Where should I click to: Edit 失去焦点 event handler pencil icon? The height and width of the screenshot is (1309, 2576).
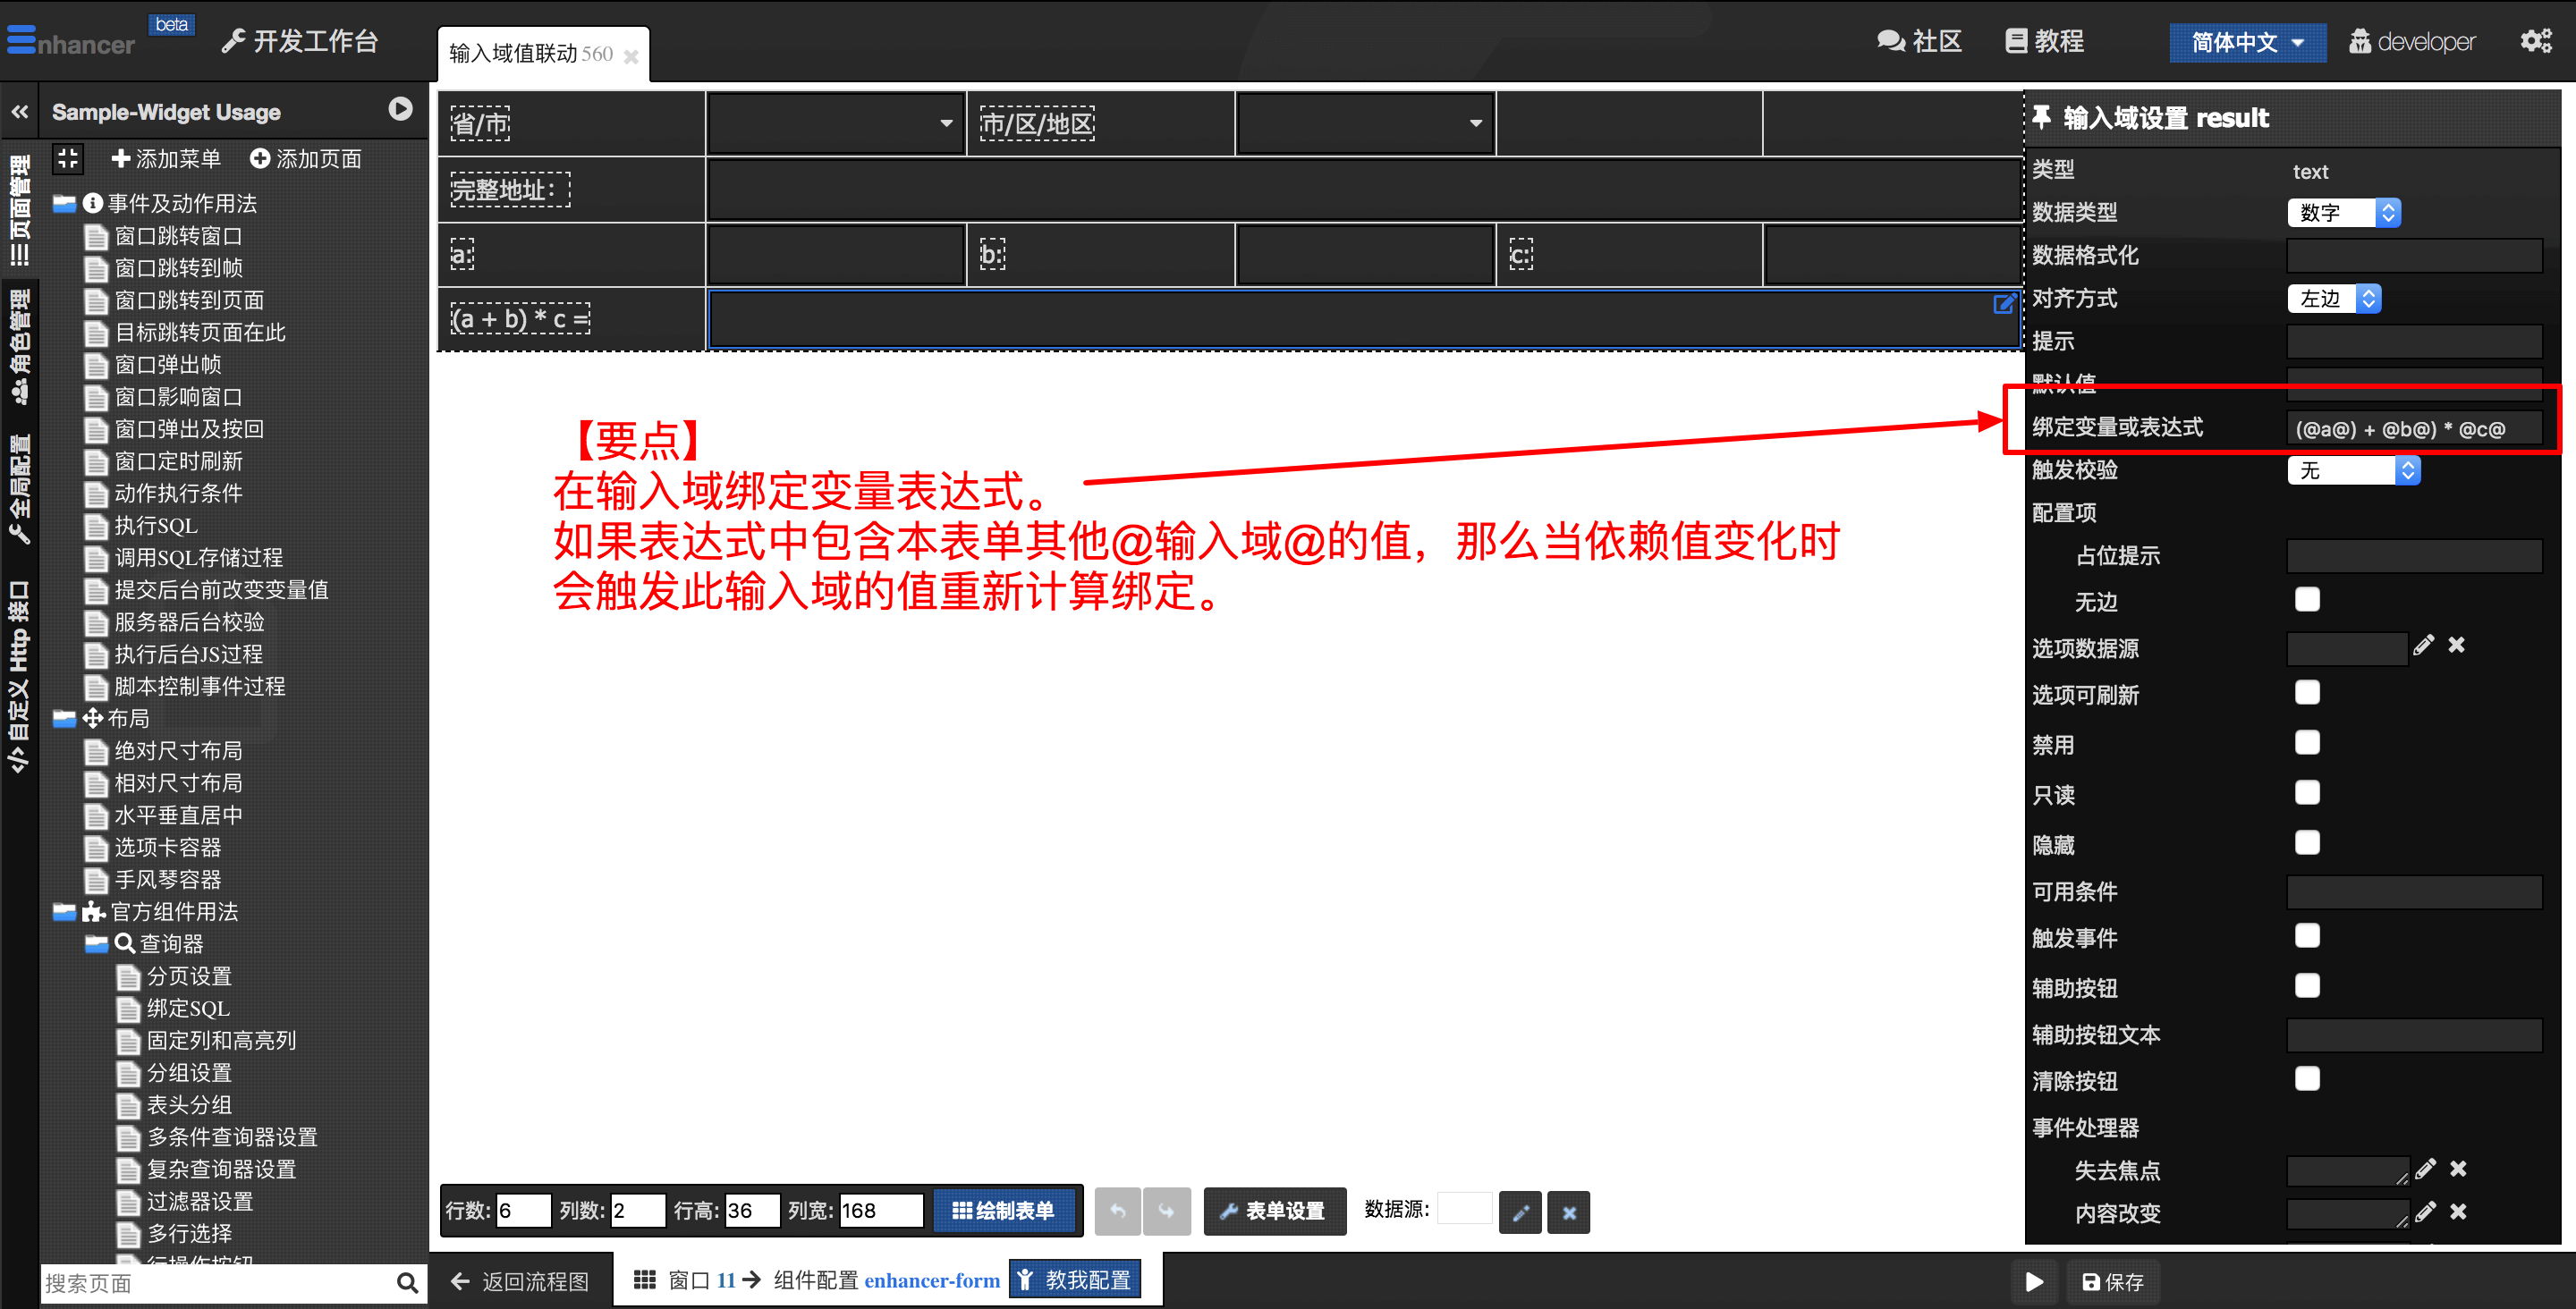pos(2425,1168)
